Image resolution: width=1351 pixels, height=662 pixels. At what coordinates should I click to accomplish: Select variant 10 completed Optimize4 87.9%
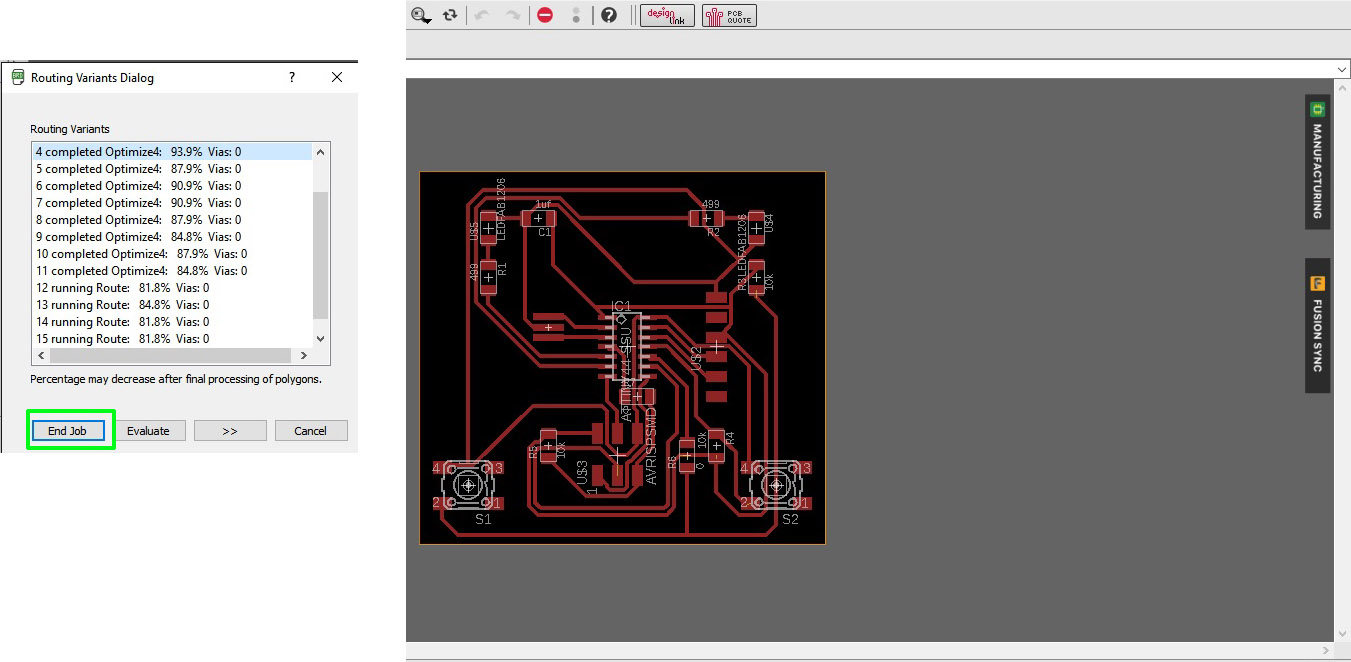point(171,254)
